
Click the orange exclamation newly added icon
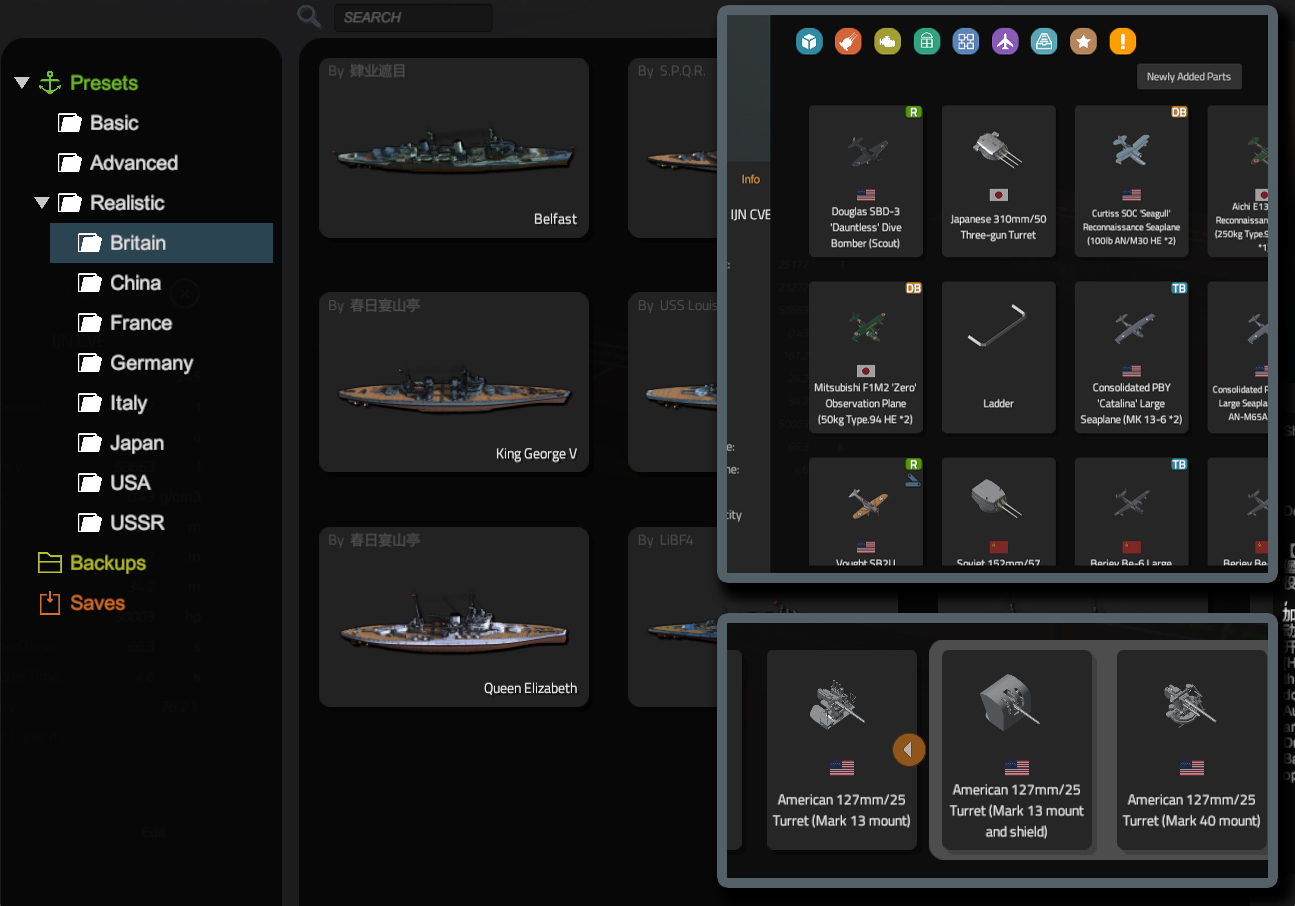tap(1123, 41)
